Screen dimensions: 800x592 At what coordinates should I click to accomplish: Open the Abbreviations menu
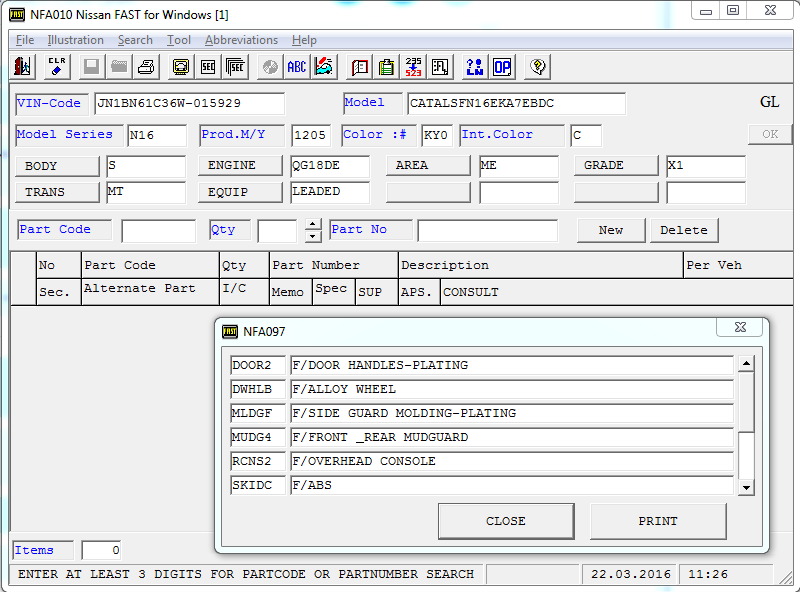coord(241,40)
